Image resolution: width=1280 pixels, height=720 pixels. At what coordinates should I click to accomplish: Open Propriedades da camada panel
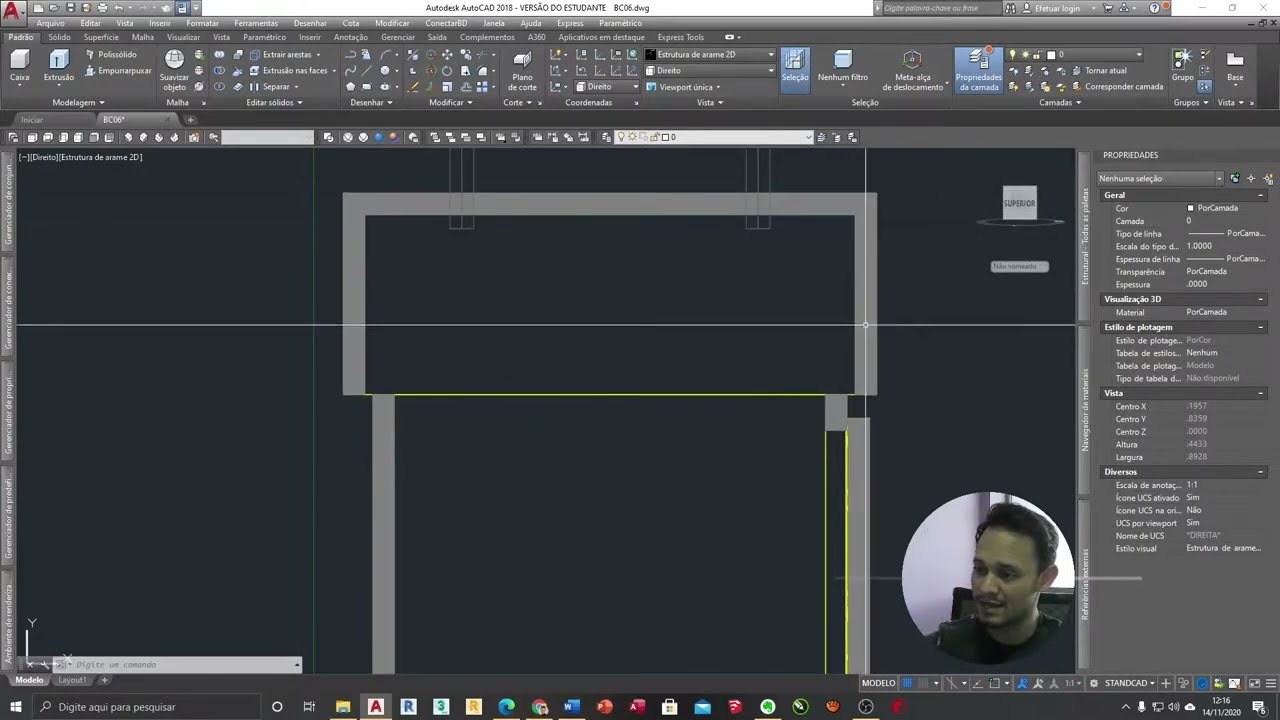click(978, 70)
